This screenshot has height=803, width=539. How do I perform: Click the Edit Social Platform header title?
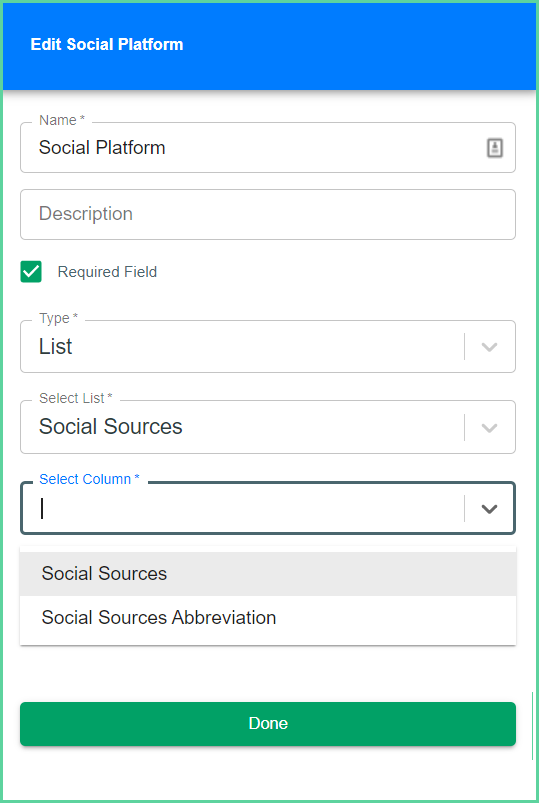[107, 44]
